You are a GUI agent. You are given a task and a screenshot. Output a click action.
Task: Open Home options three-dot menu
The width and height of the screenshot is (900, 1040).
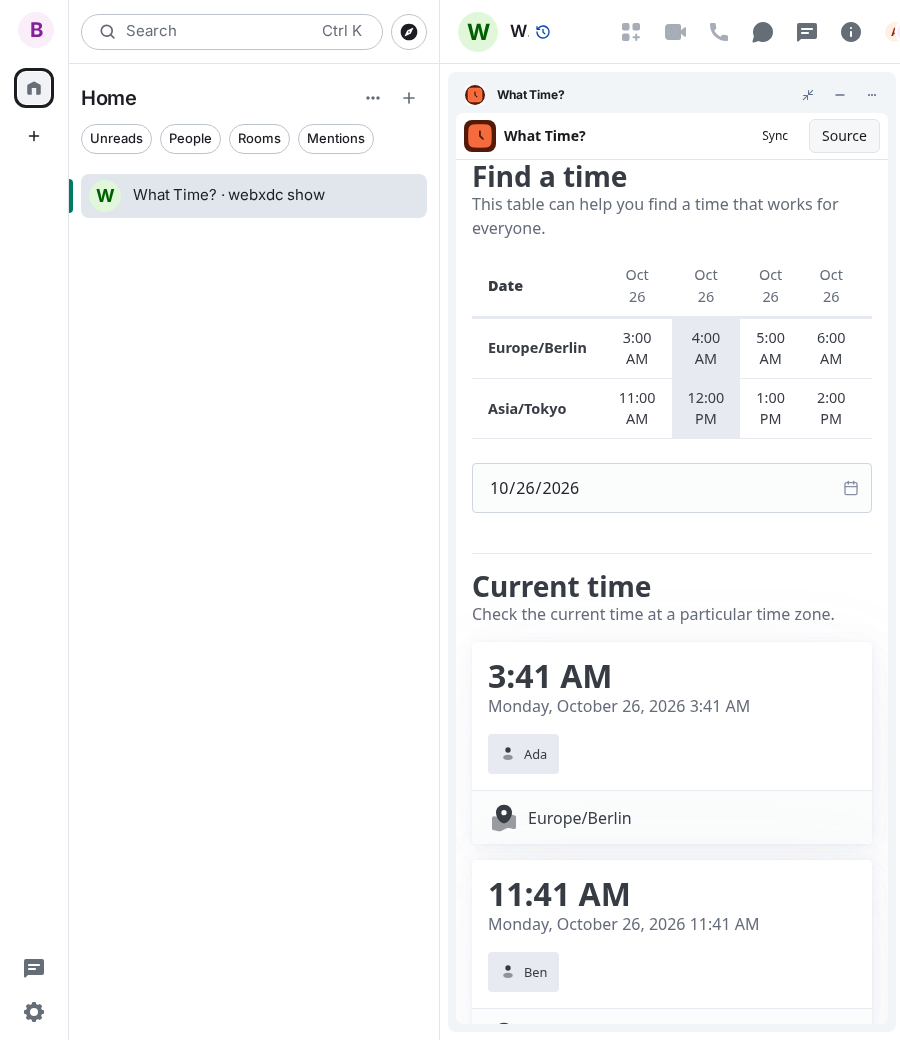(373, 98)
